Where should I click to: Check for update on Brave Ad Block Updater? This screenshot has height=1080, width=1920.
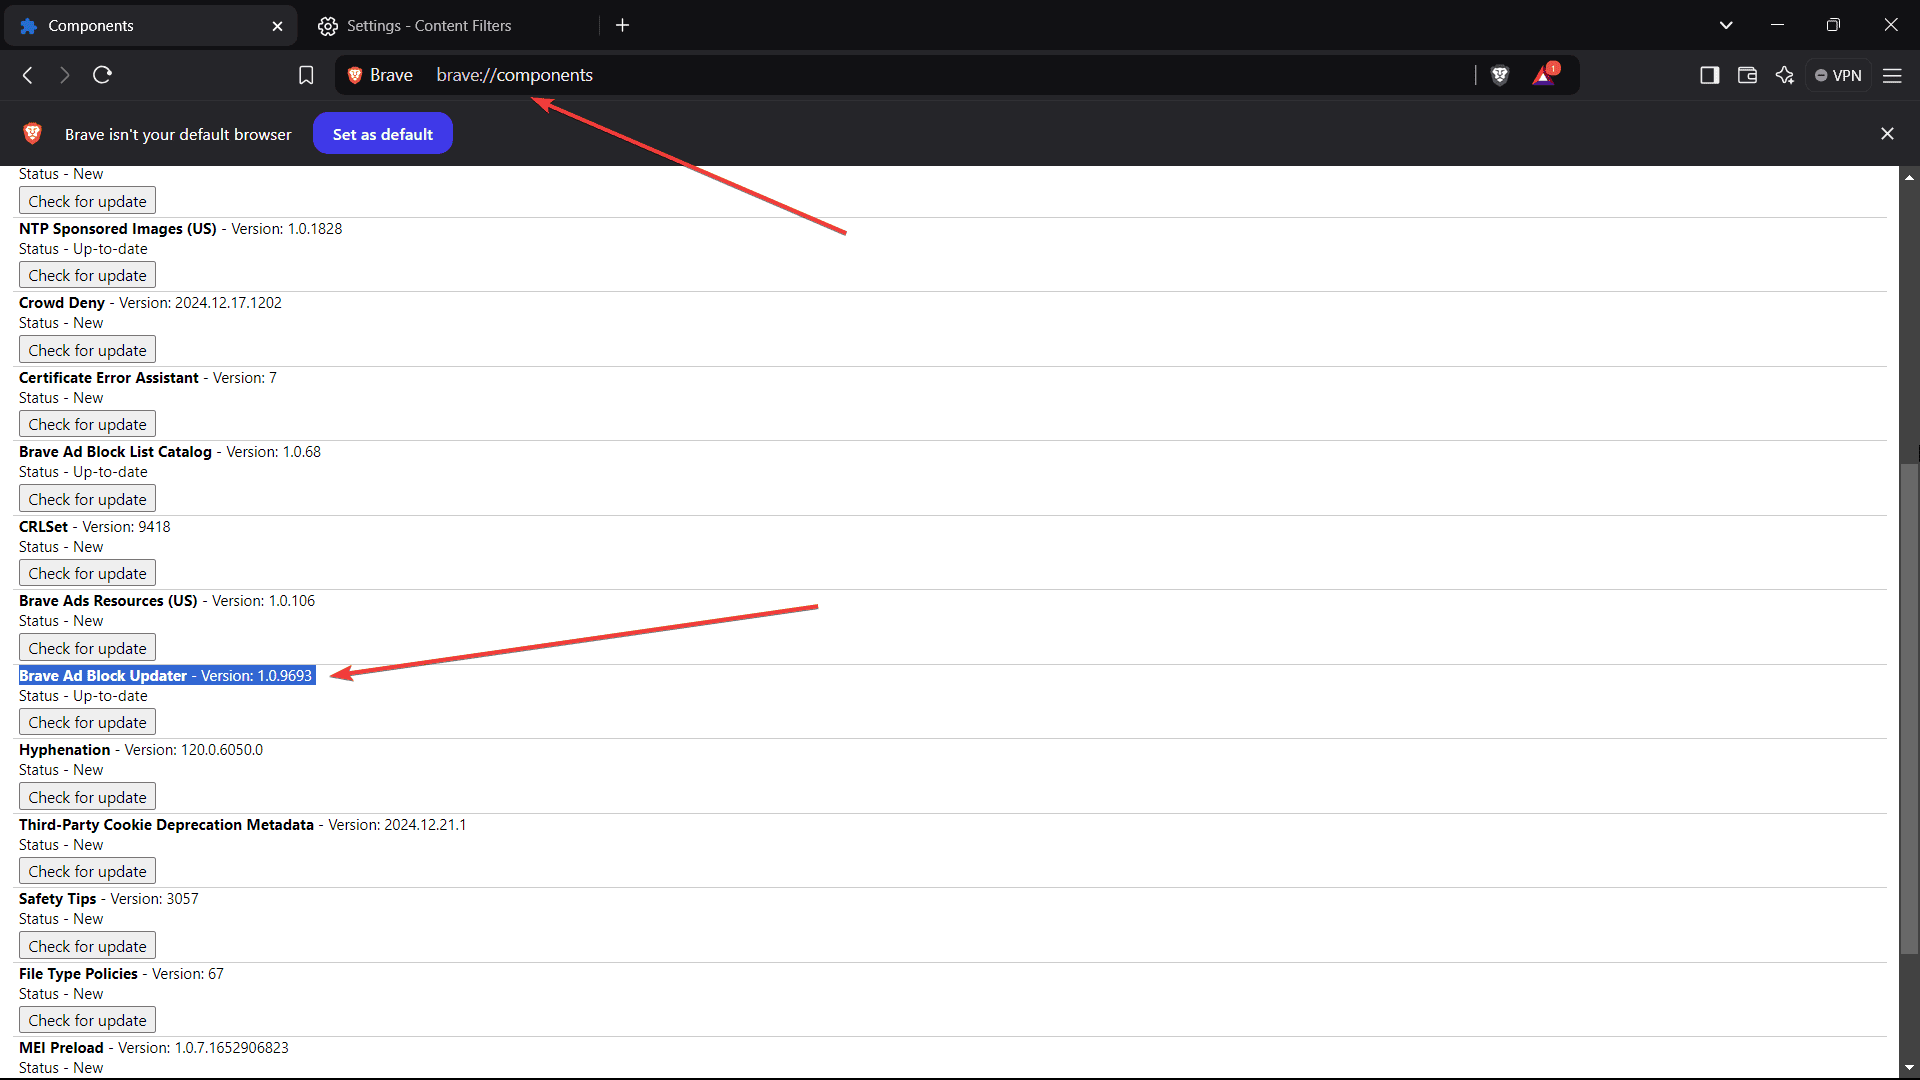point(87,721)
